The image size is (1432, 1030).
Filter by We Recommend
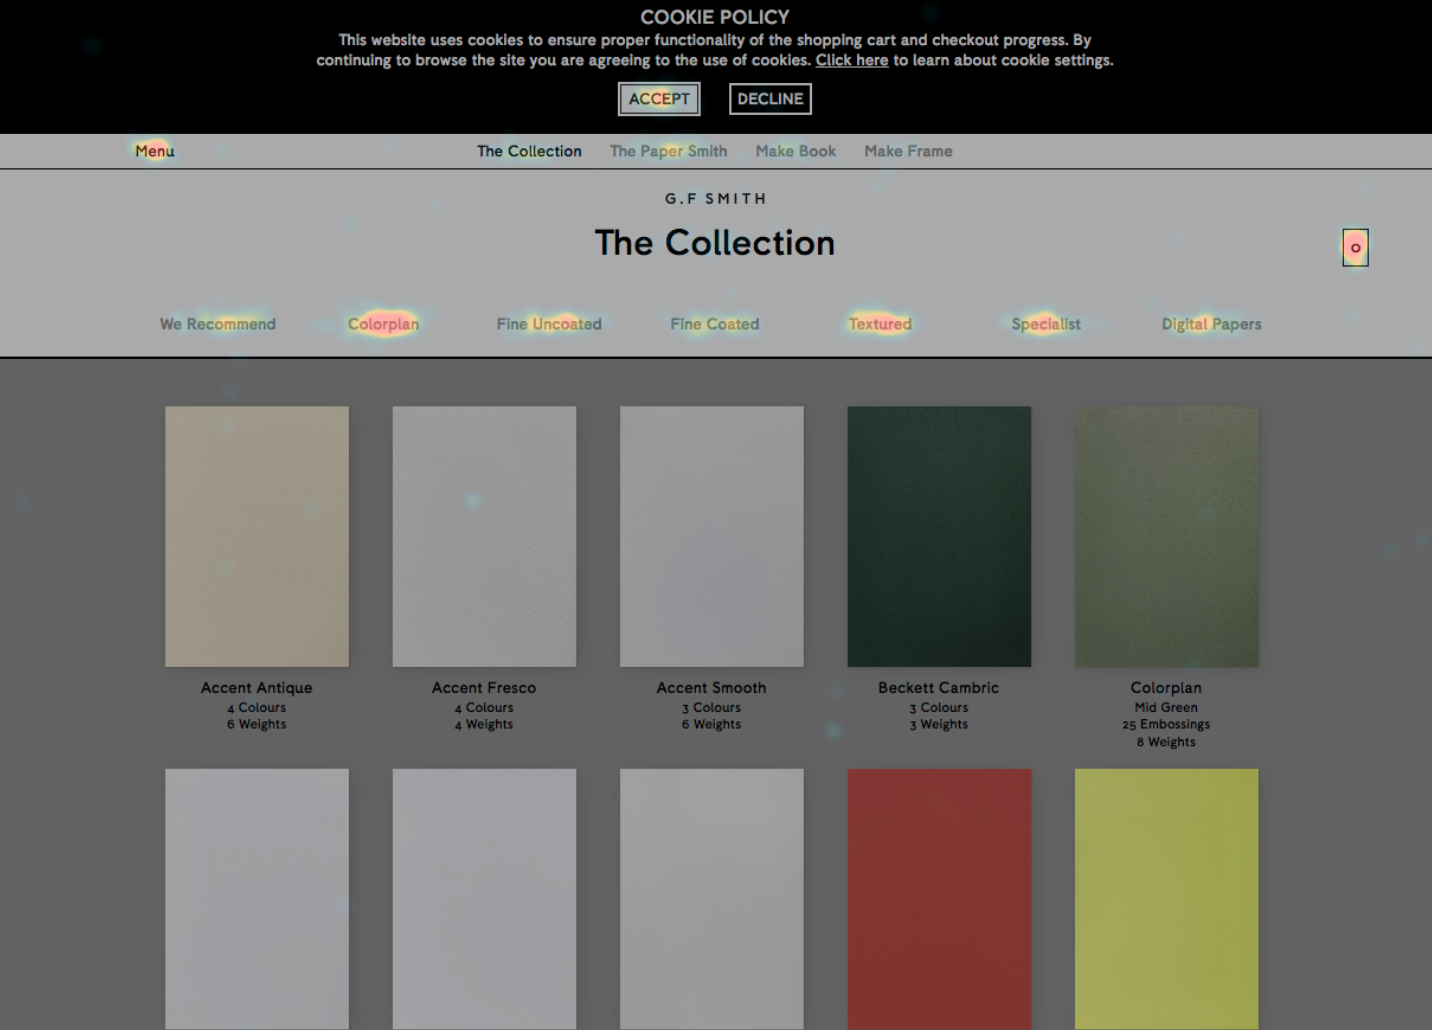218,324
